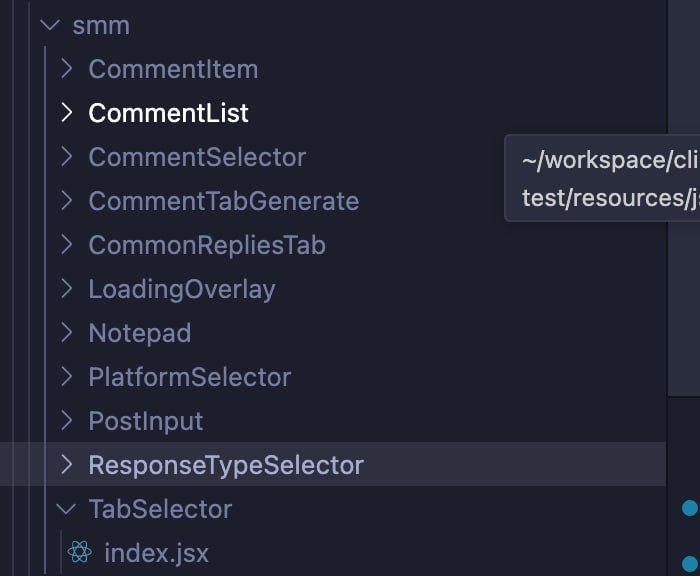The width and height of the screenshot is (700, 576).
Task: Expand CommonRepliesTab folder chevron
Action: pos(66,245)
